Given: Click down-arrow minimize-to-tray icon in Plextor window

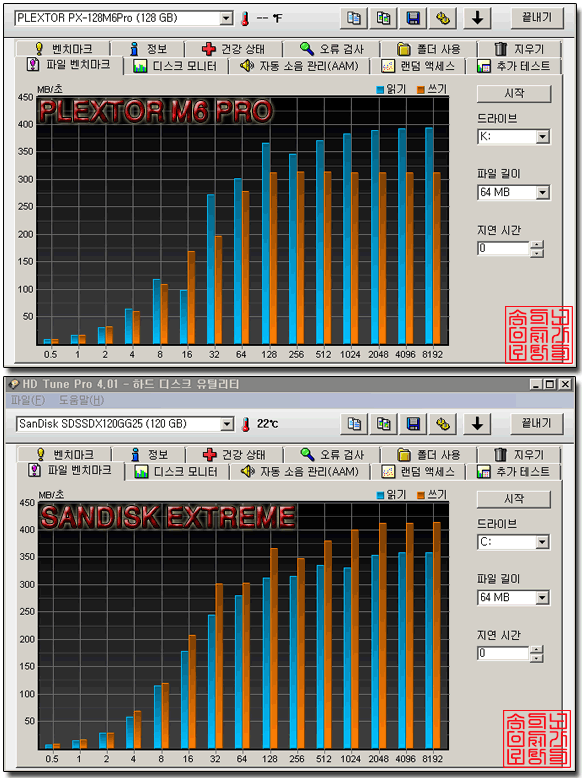Looking at the screenshot, I should [x=477, y=18].
